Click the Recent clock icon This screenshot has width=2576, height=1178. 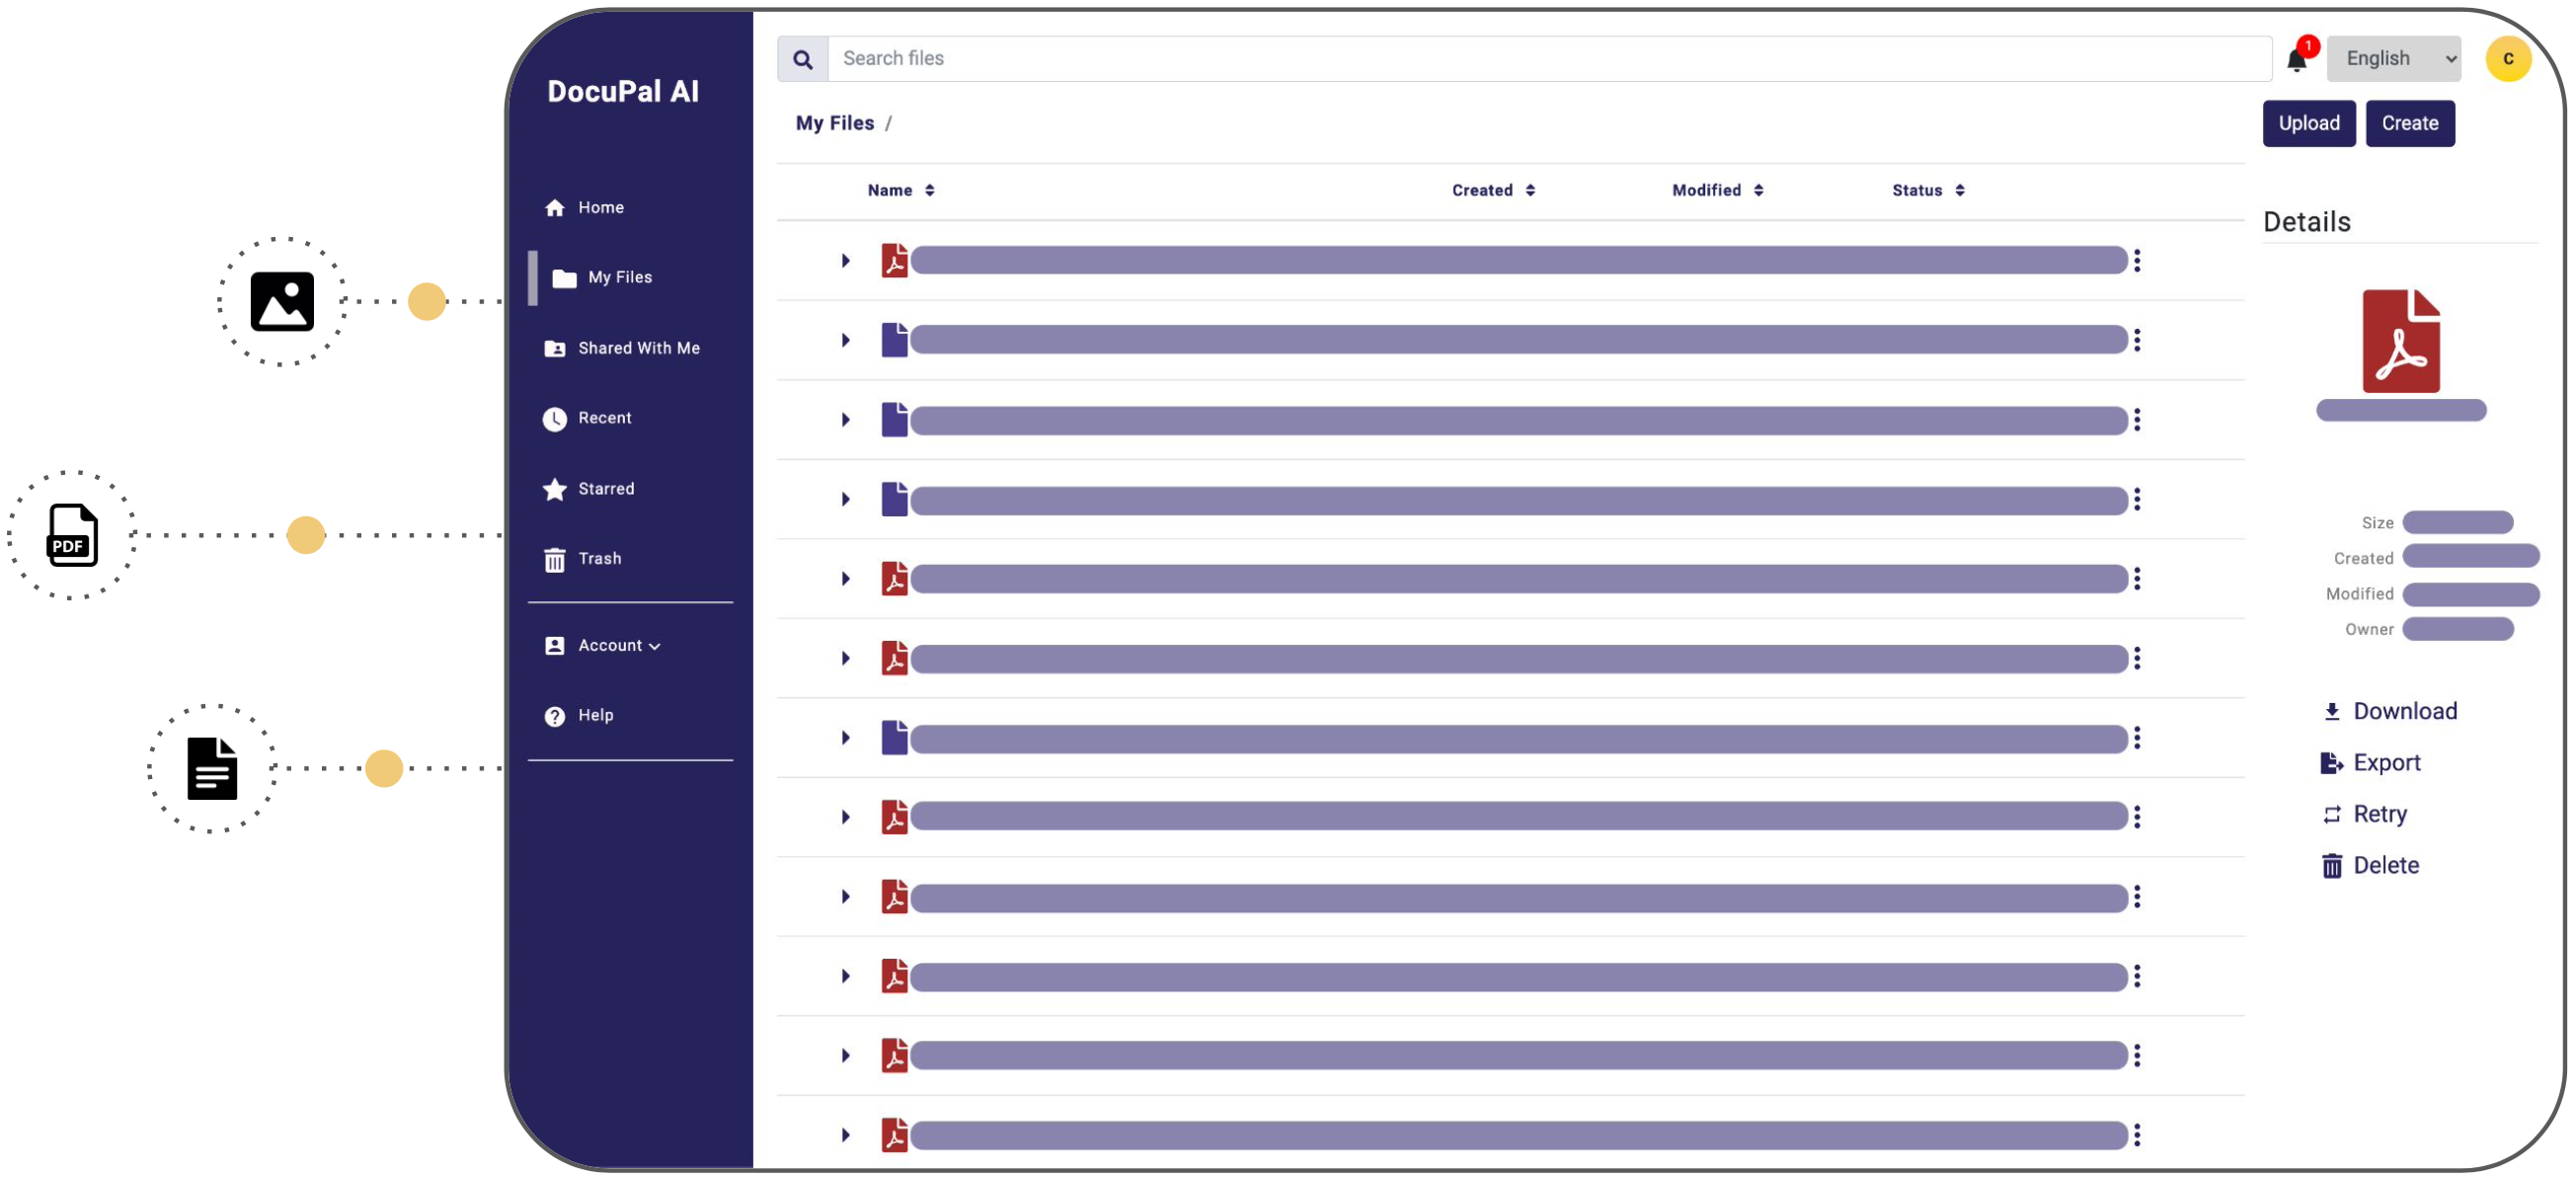tap(555, 419)
